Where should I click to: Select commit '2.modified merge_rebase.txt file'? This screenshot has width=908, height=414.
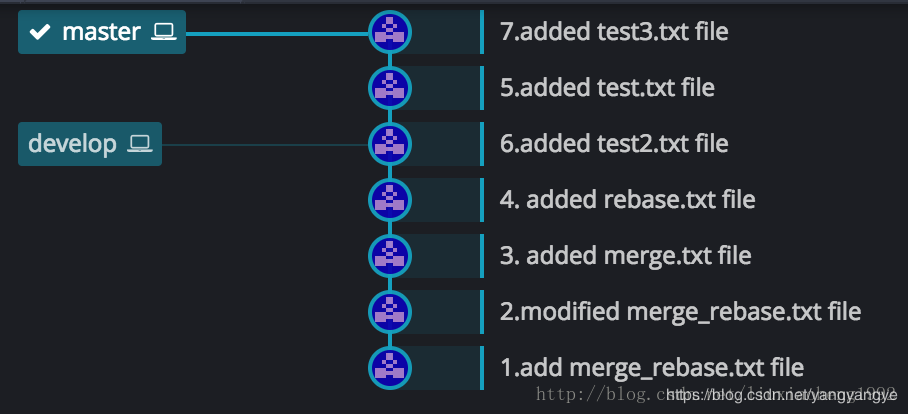680,312
